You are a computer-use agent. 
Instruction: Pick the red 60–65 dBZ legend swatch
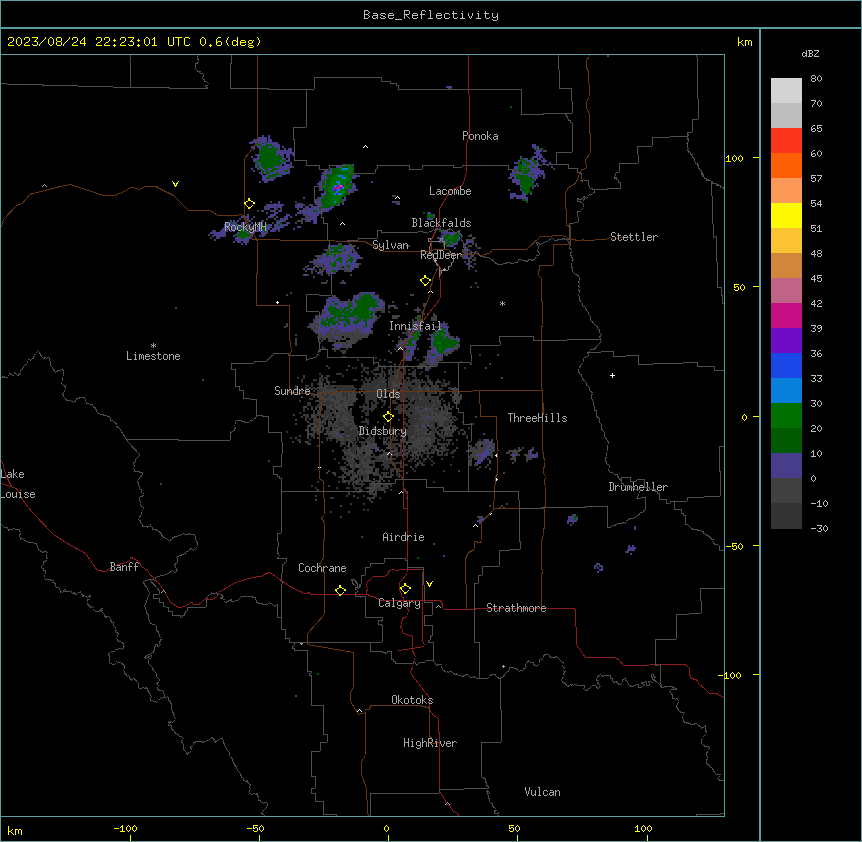pos(786,141)
